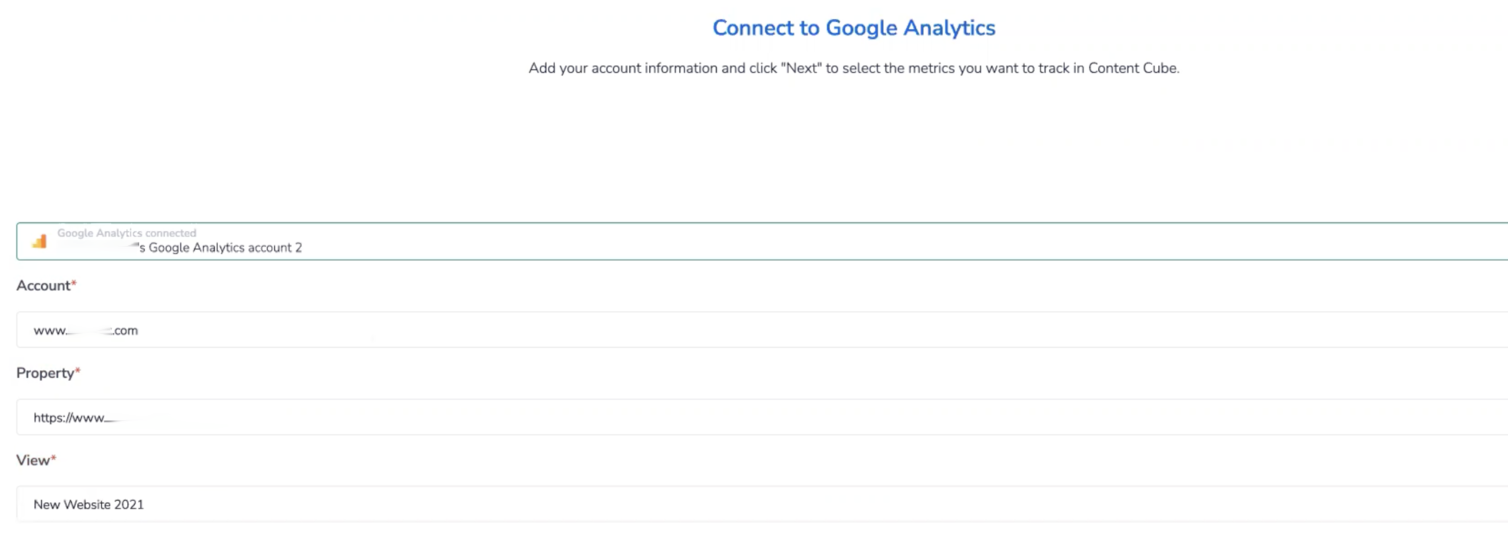Click the red asterisk beside Property
The height and width of the screenshot is (538, 1508).
pyautogui.click(x=78, y=372)
